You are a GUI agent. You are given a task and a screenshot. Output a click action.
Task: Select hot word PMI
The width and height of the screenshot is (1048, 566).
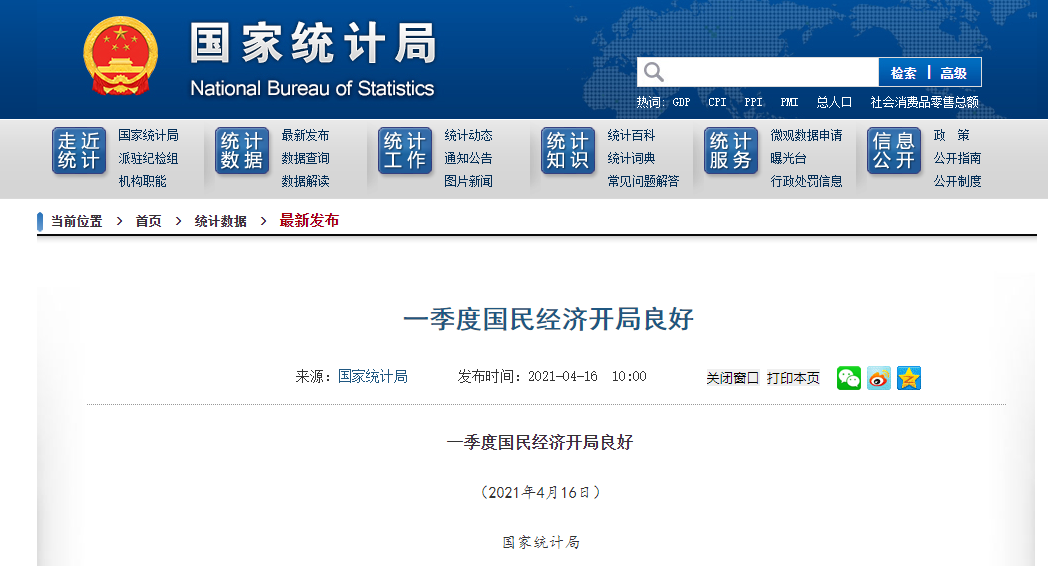tap(789, 102)
